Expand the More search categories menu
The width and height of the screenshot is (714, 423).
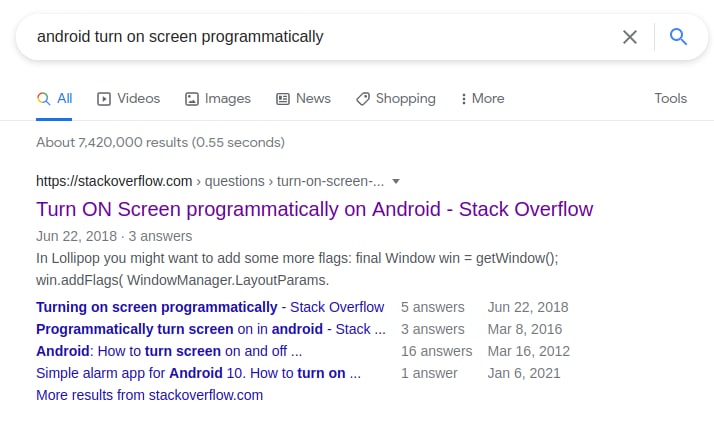click(x=483, y=98)
